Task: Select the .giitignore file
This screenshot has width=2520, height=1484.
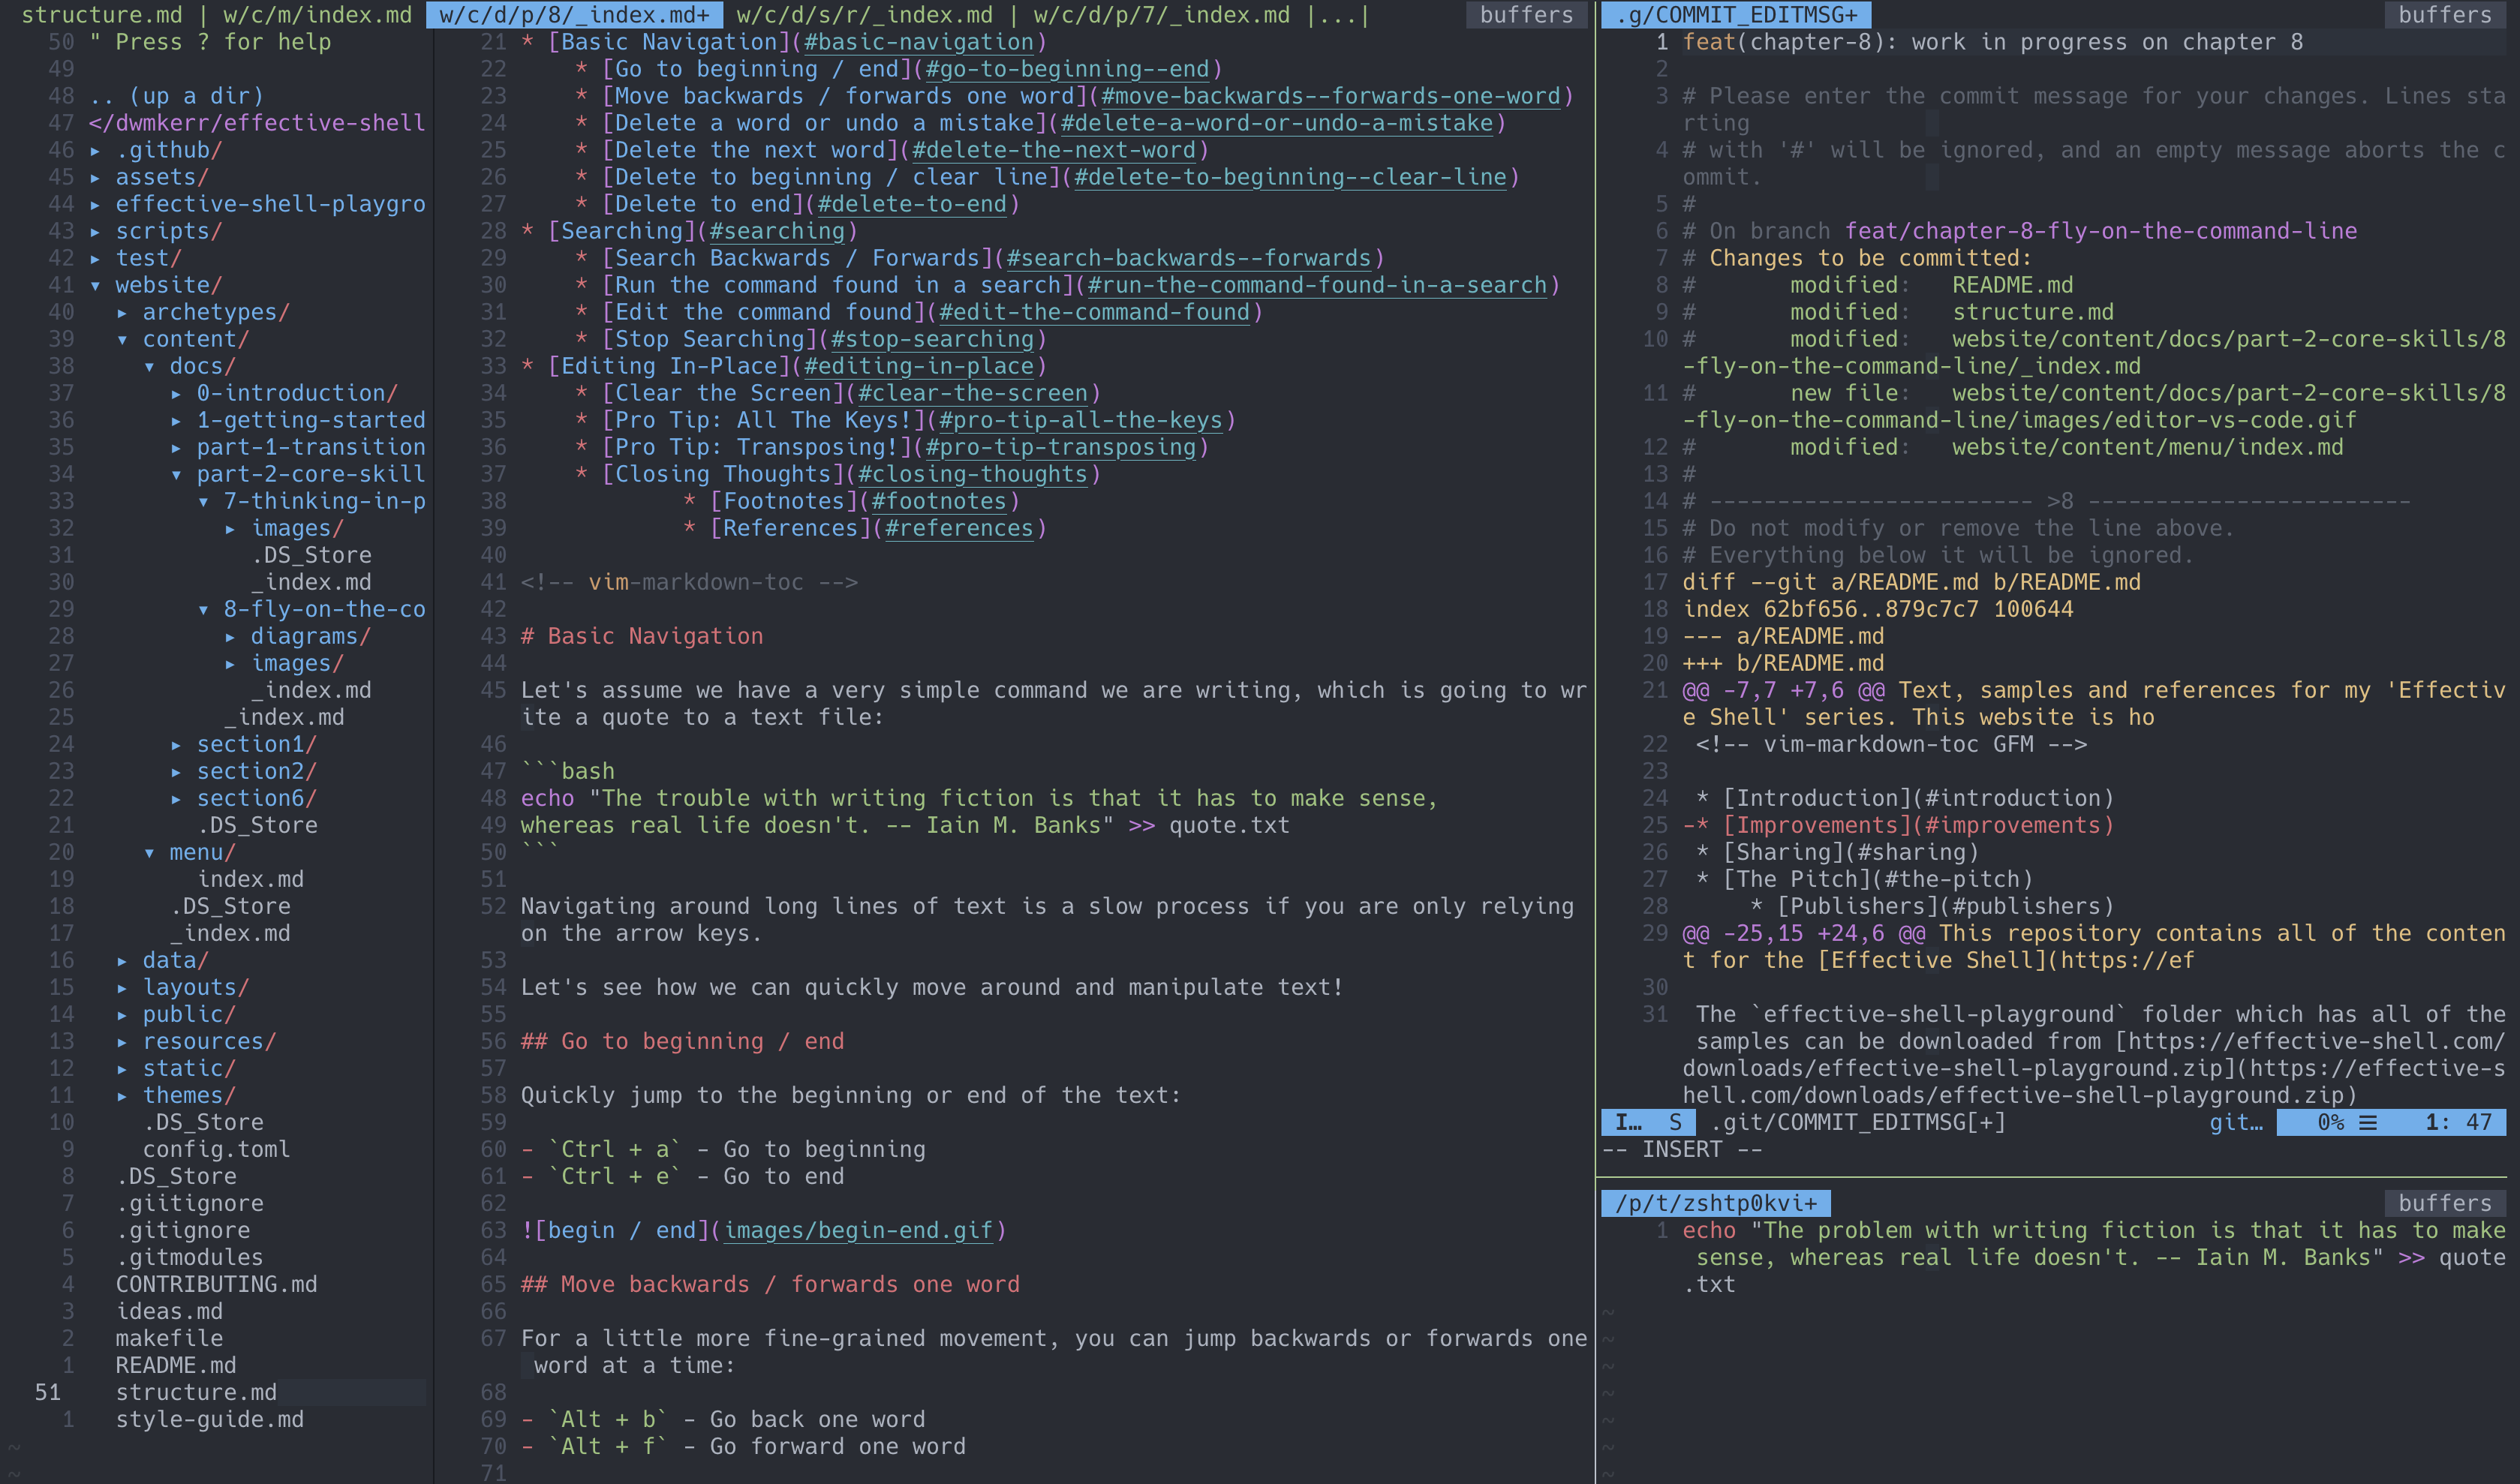Action: point(189,1203)
